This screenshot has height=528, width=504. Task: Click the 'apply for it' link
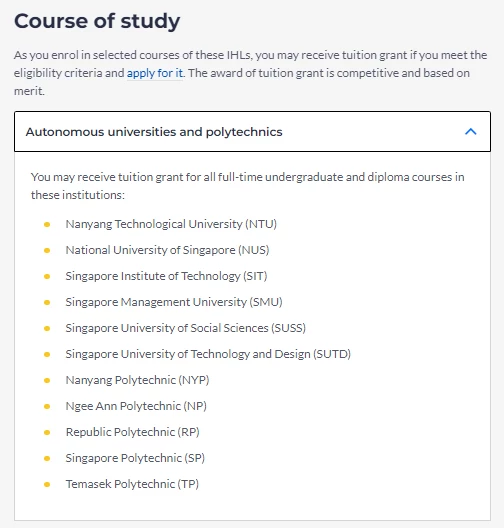click(155, 73)
